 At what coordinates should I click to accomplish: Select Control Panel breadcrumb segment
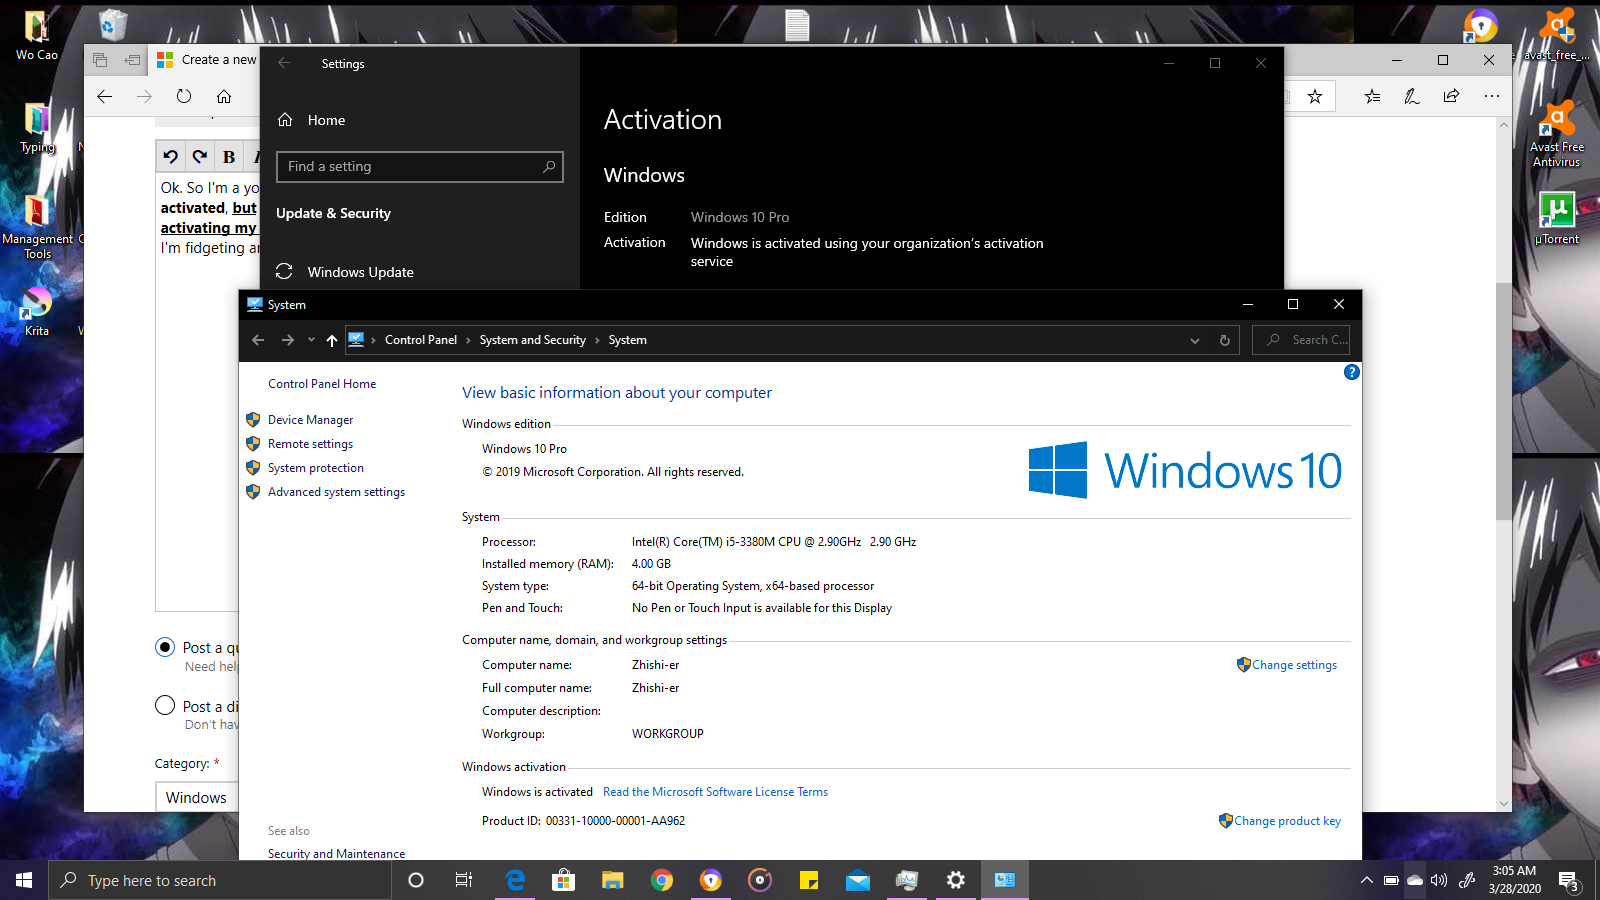421,340
